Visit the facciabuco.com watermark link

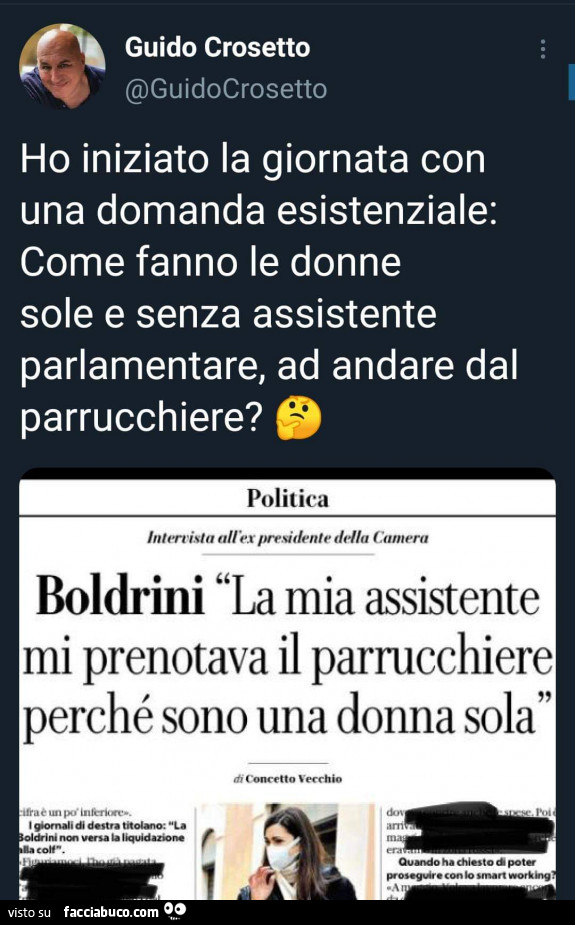pos(111,912)
